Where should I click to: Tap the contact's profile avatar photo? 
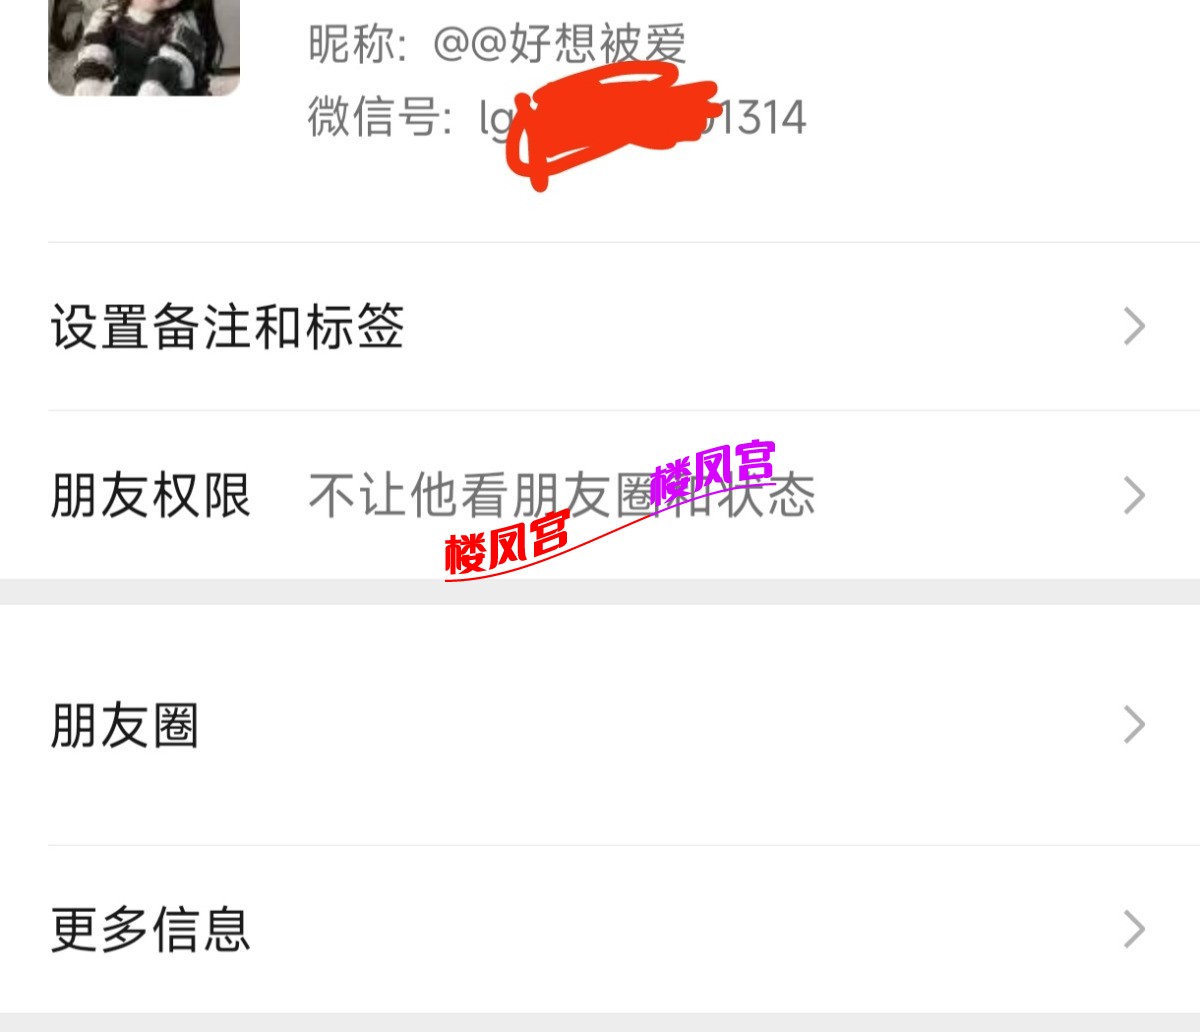pos(144,48)
